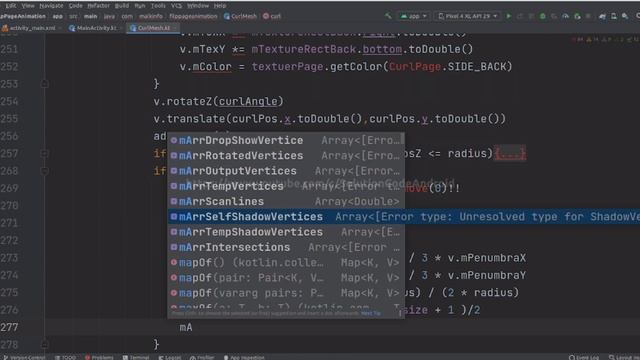Image resolution: width=640 pixels, height=360 pixels.
Task: Open the VCS menu
Action: [176, 6]
